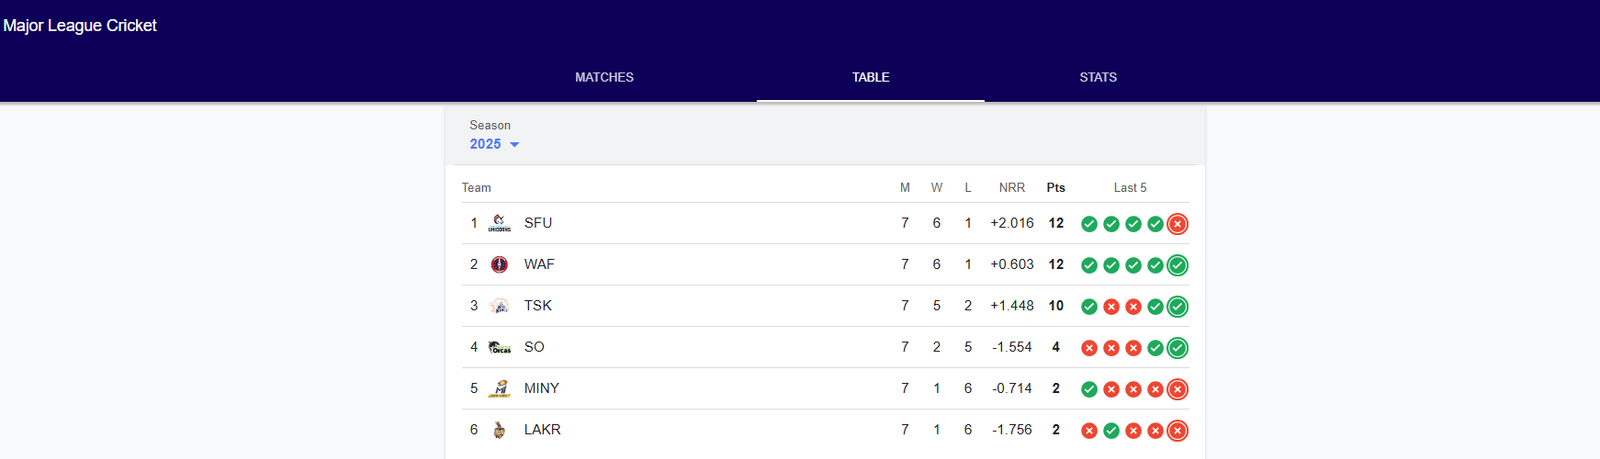Select the TABLE tab
The height and width of the screenshot is (459, 1600).
tap(871, 77)
